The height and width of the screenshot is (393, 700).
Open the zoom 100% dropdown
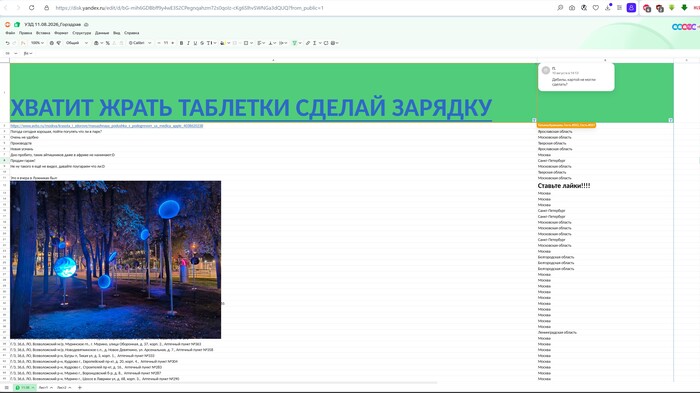pyautogui.click(x=37, y=43)
